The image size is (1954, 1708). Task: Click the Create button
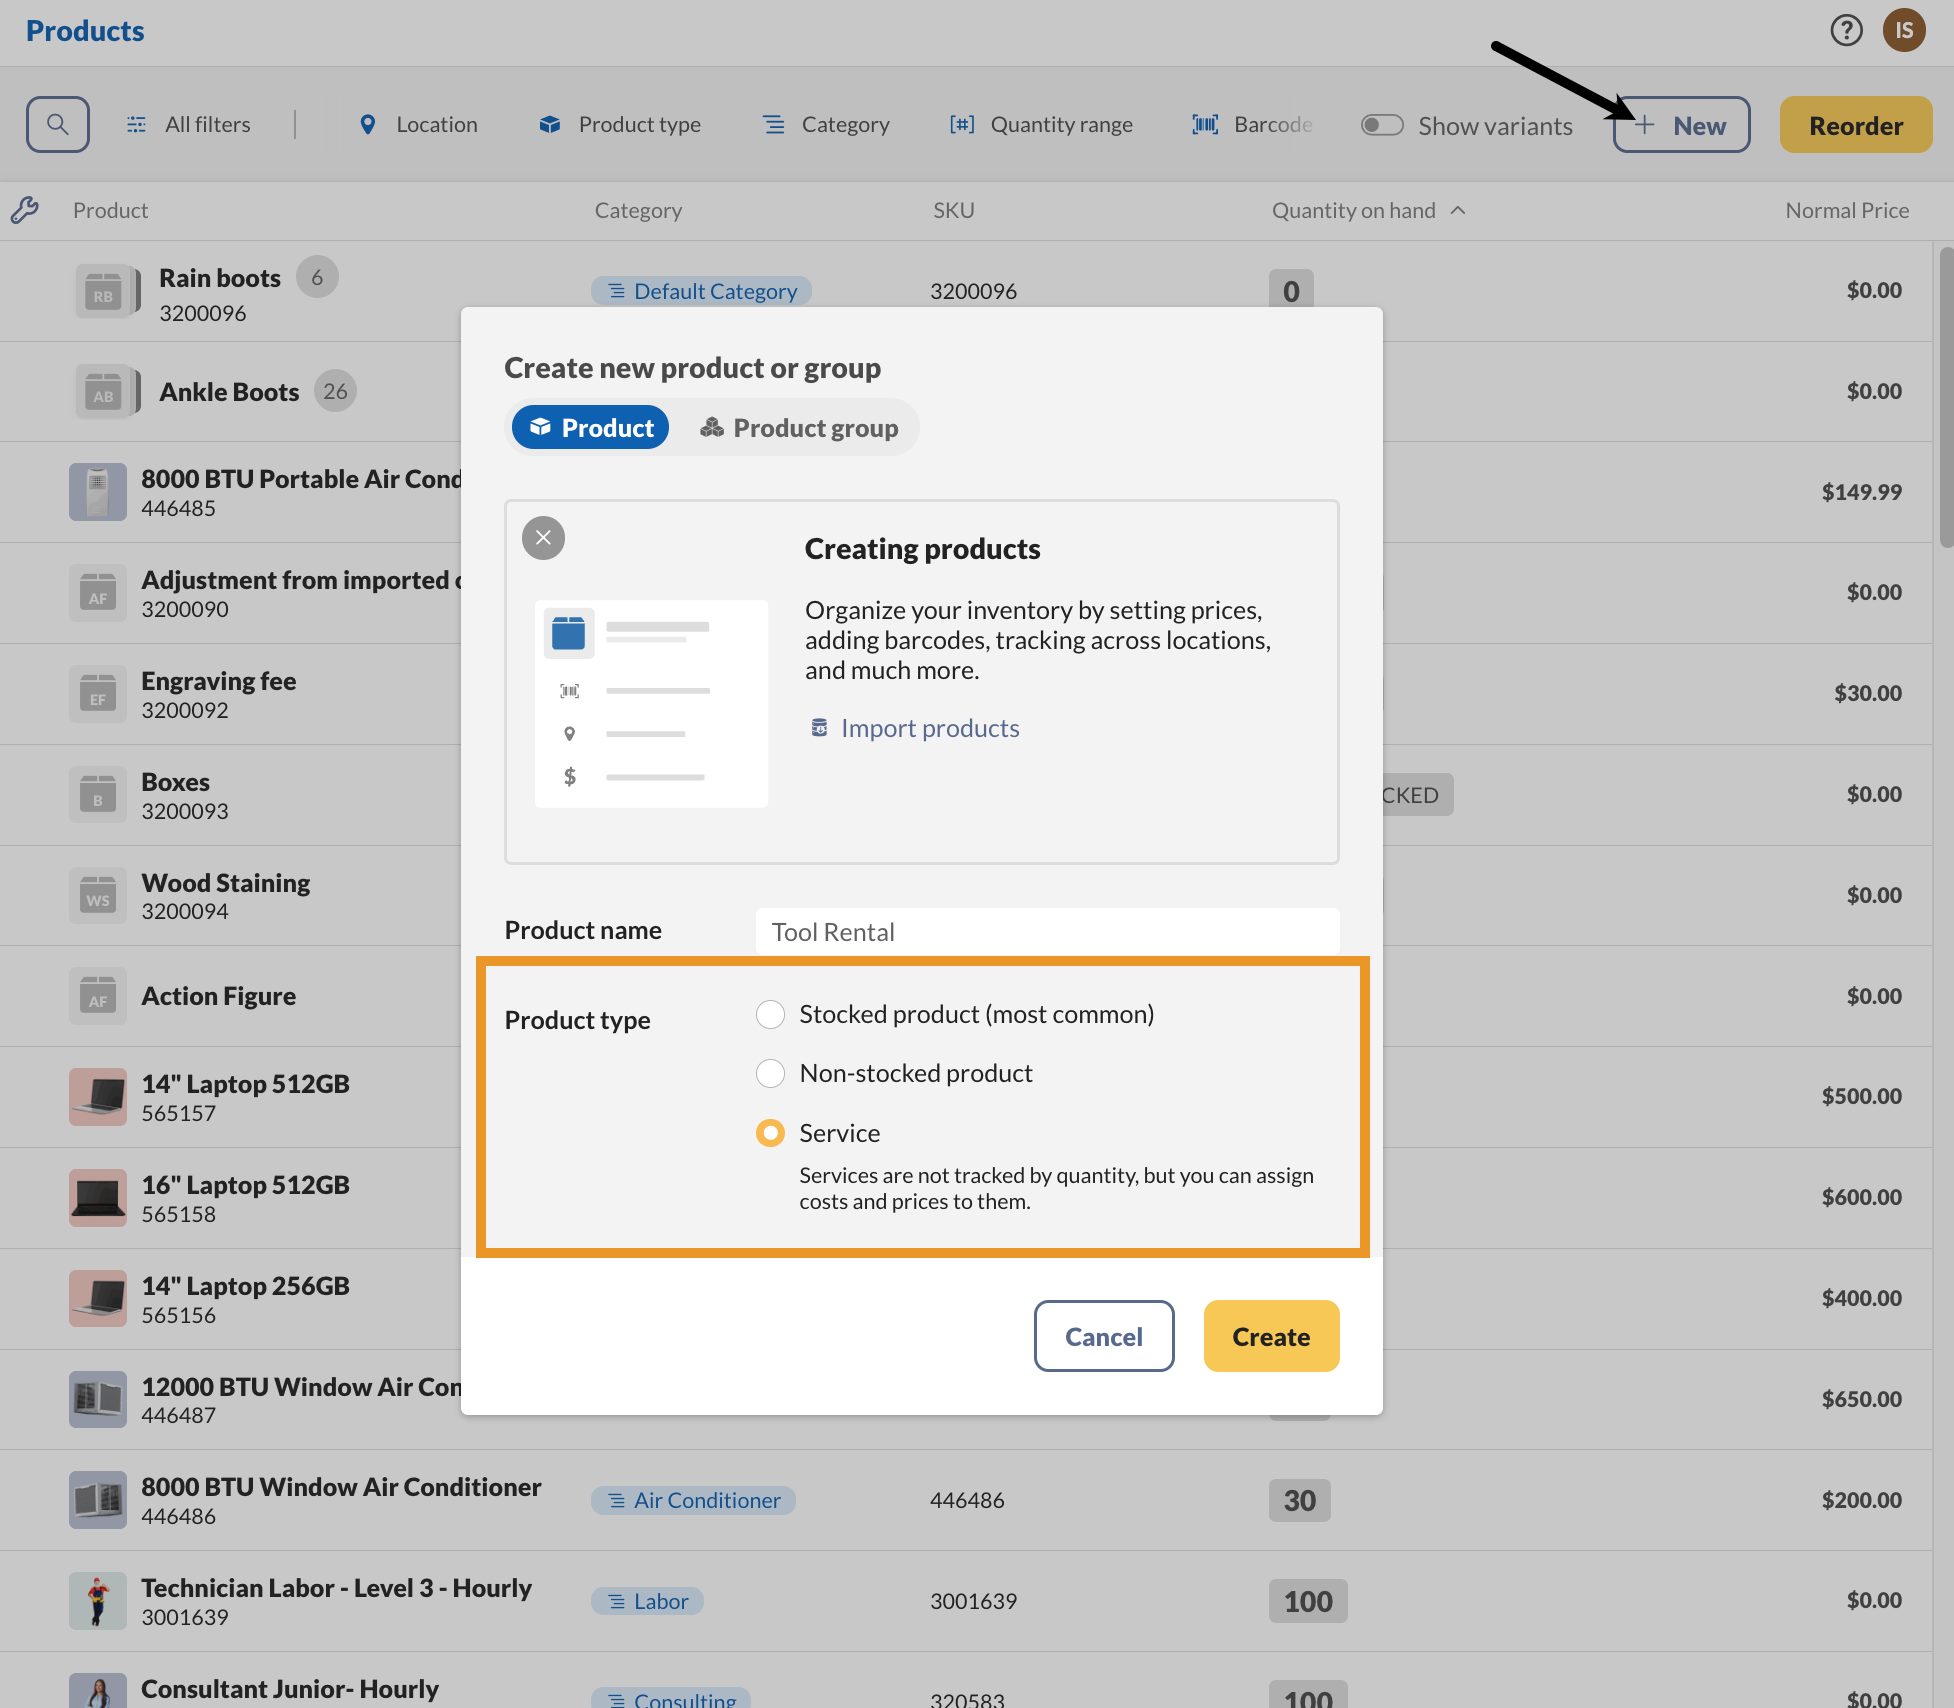tap(1271, 1336)
